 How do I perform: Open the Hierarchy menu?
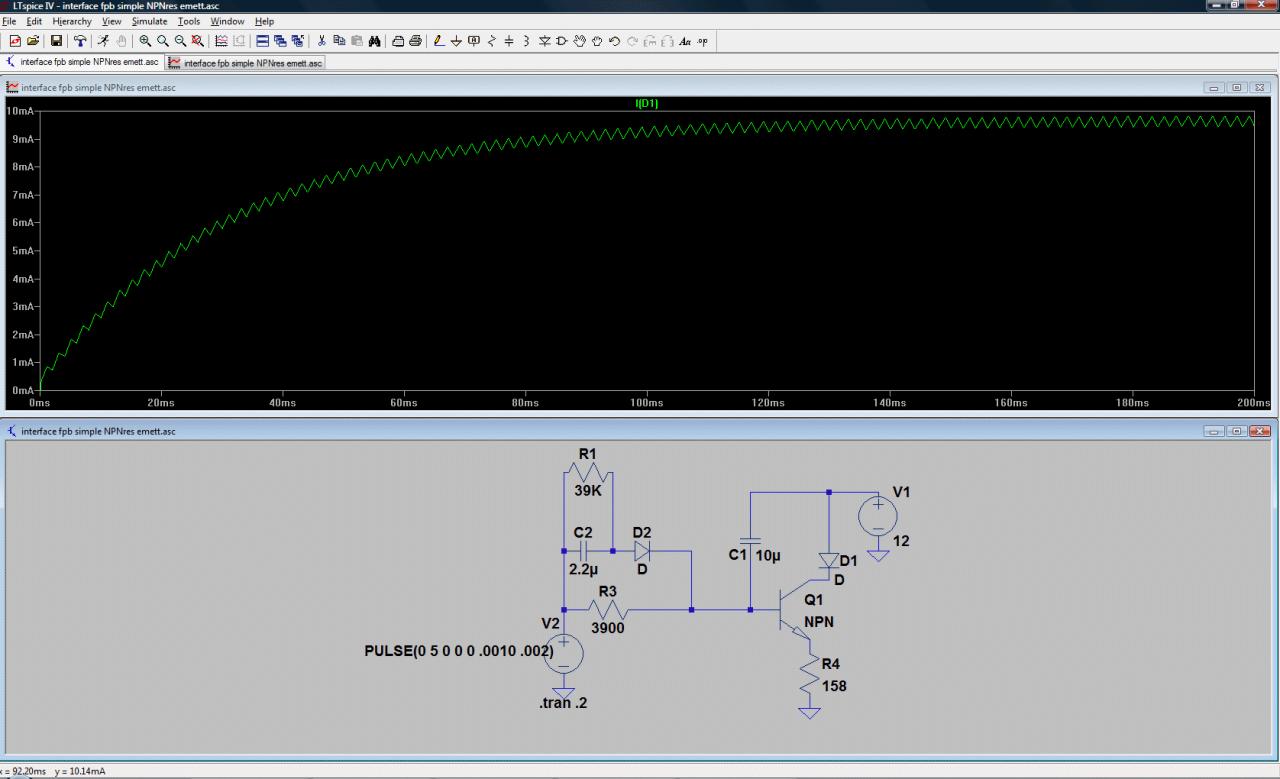point(72,21)
